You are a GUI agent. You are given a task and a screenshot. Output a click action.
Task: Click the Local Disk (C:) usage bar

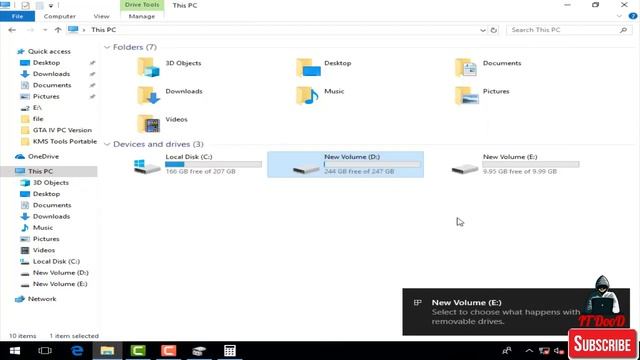coord(213,164)
